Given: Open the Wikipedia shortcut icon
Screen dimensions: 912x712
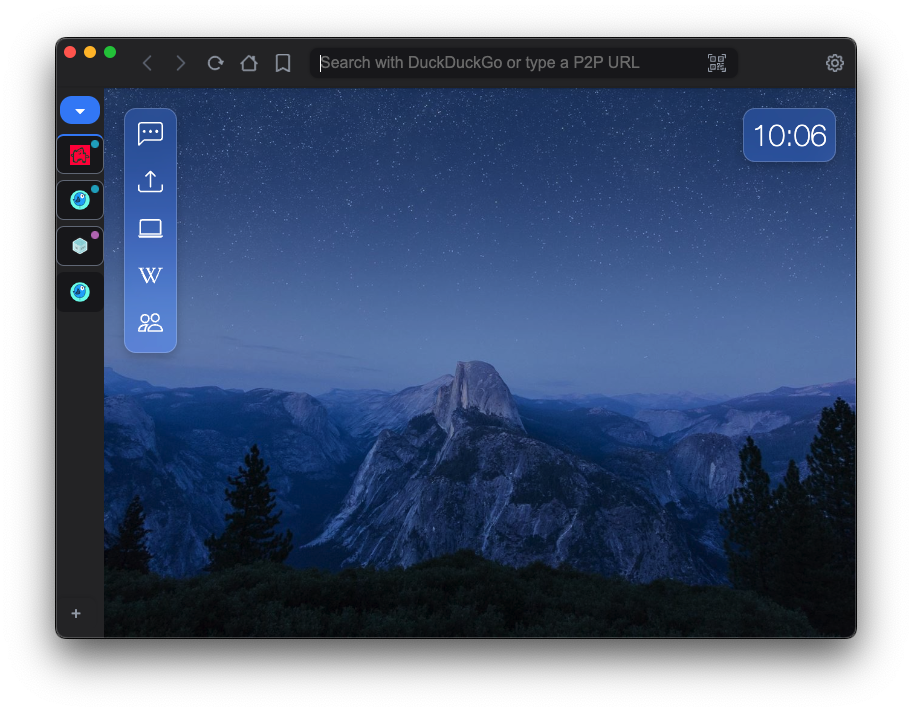Looking at the screenshot, I should [150, 276].
